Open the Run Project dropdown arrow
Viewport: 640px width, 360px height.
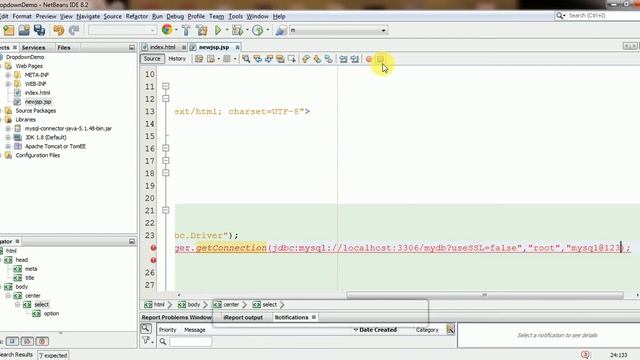tap(227, 30)
